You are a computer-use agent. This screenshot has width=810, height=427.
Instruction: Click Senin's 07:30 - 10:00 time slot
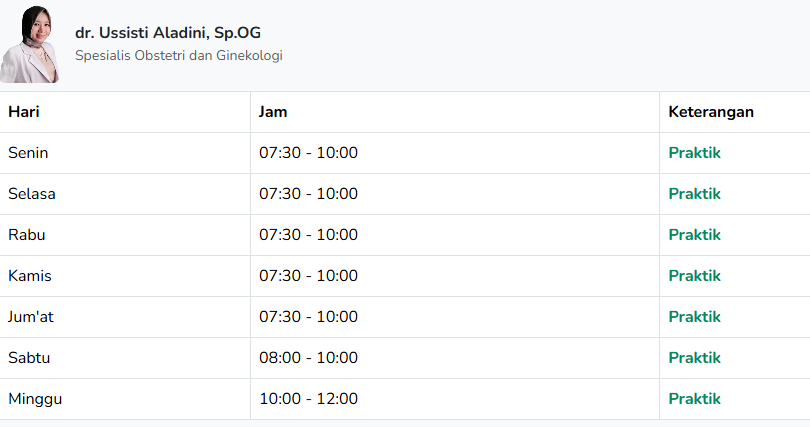(x=308, y=153)
